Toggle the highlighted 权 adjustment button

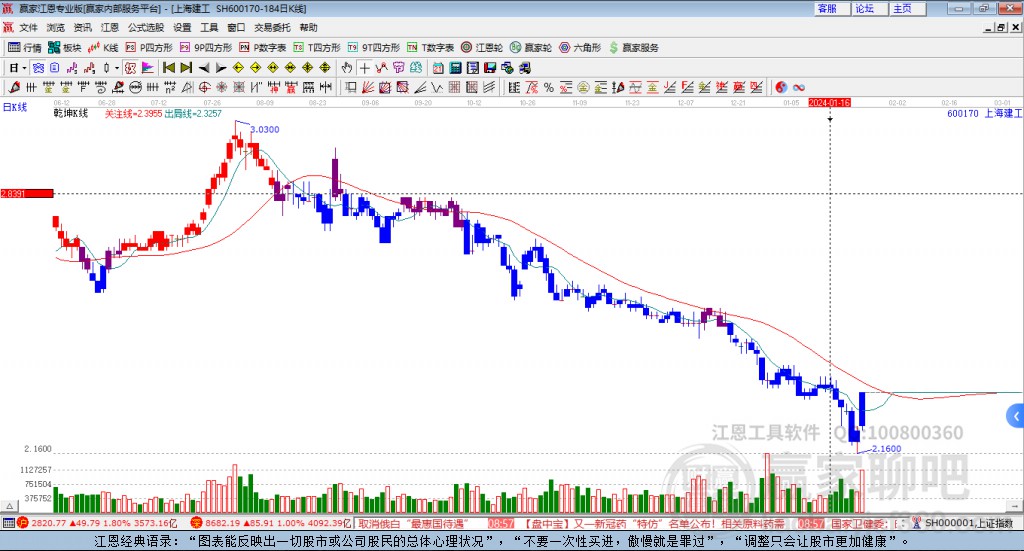point(131,68)
